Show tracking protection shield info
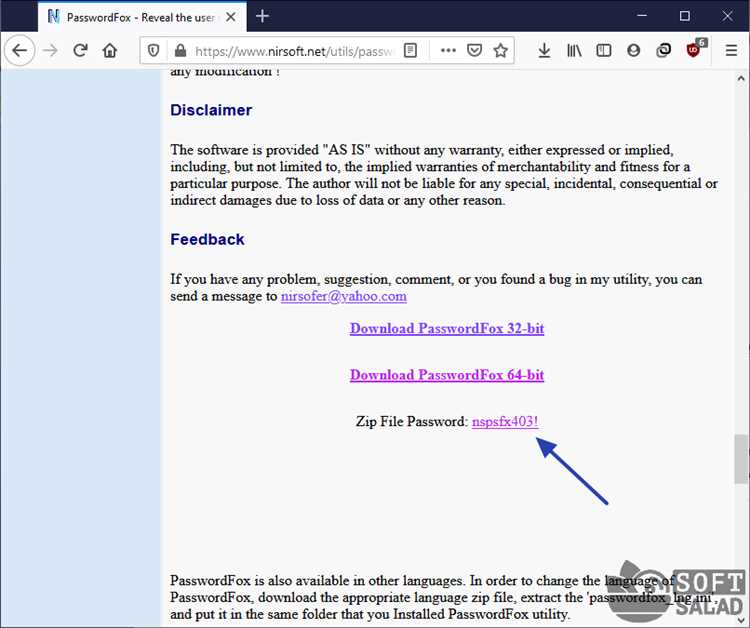Screen dimensions: 750x628 click(x=154, y=50)
